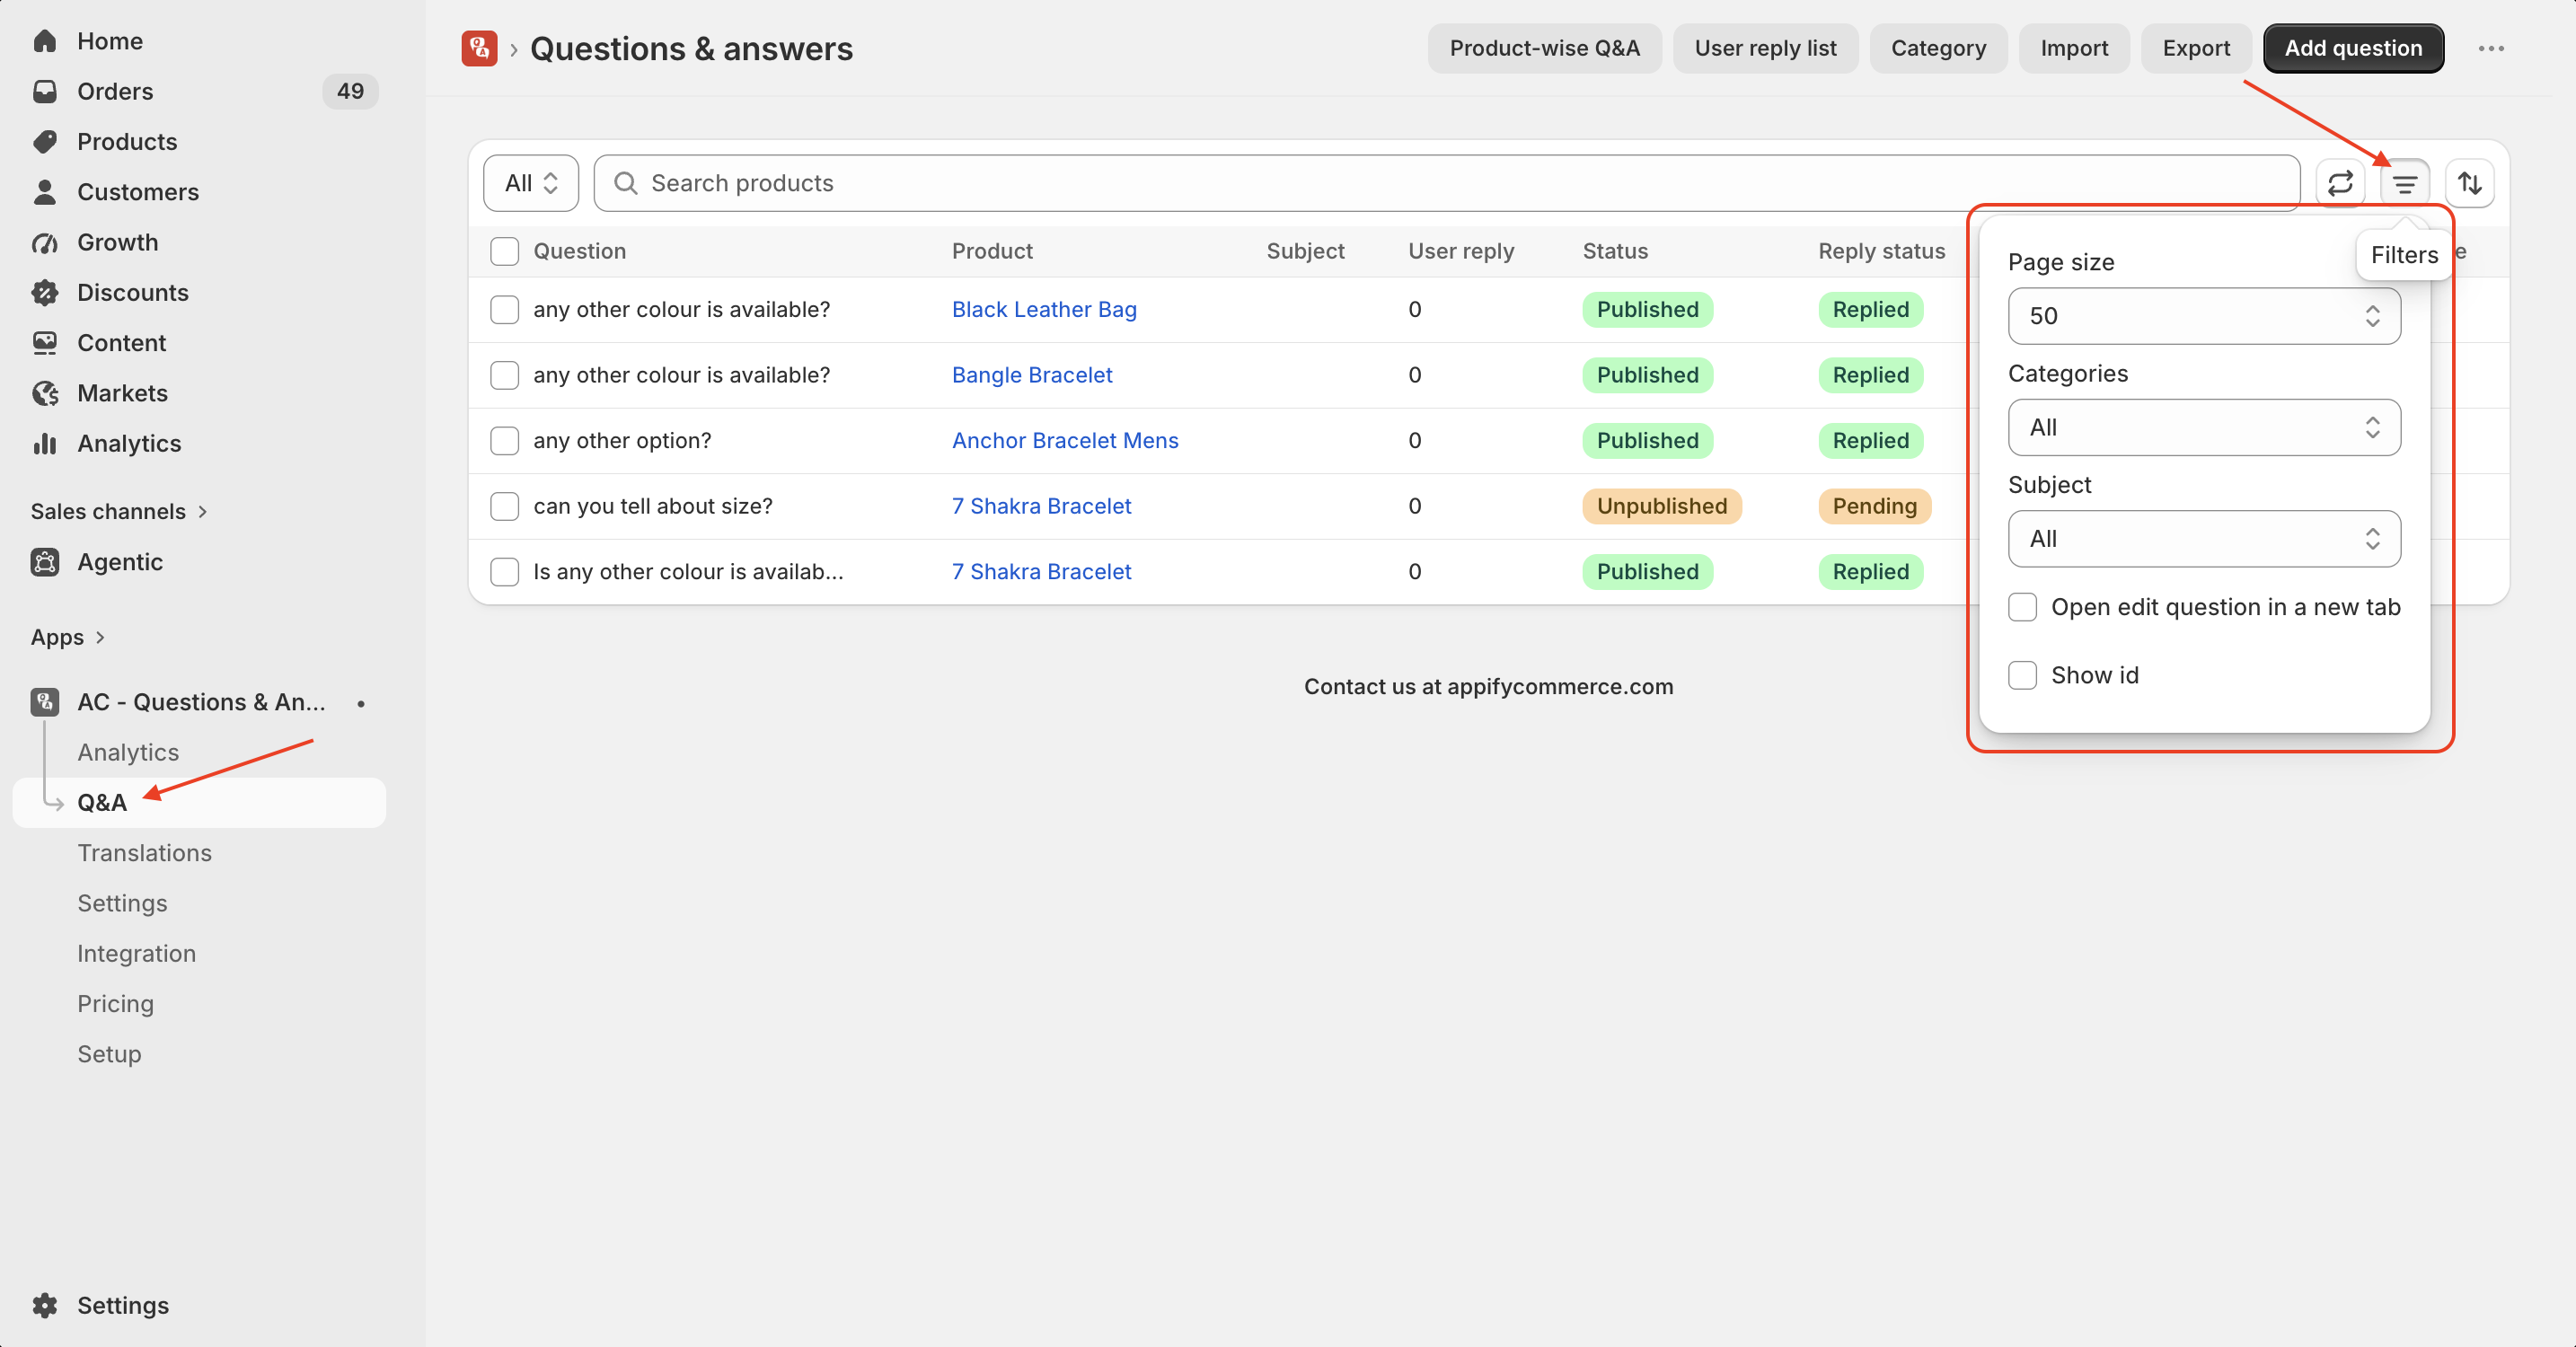The width and height of the screenshot is (2576, 1347).
Task: Click the Products tag icon
Action: click(45, 141)
